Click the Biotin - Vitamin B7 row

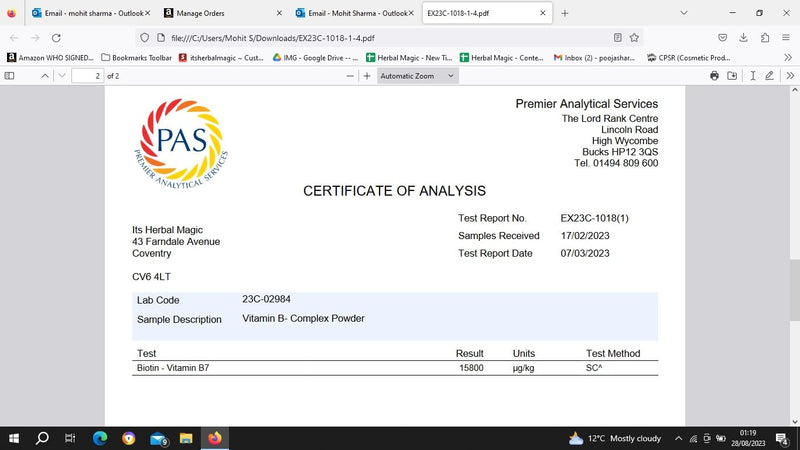pos(395,368)
